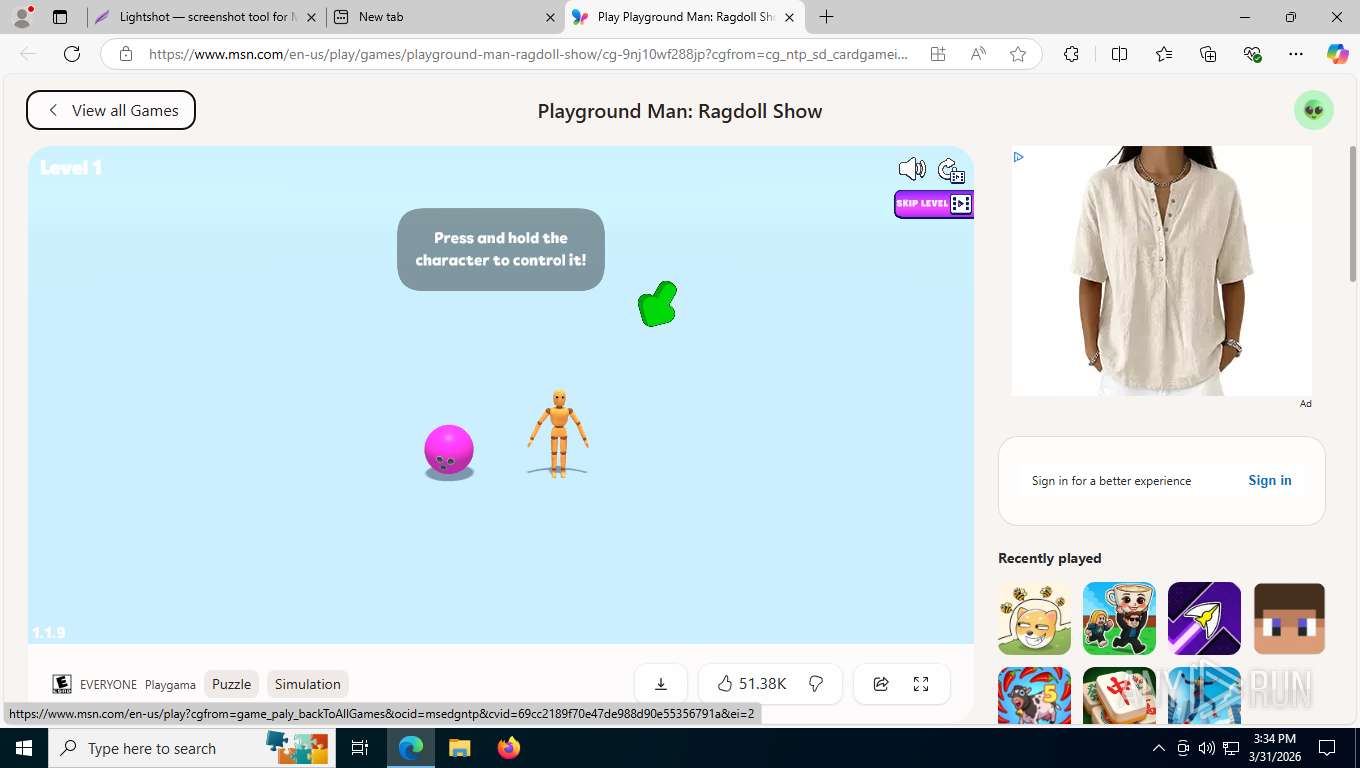The height and width of the screenshot is (768, 1360).
Task: Open the apps available icon in address bar
Action: click(x=938, y=54)
